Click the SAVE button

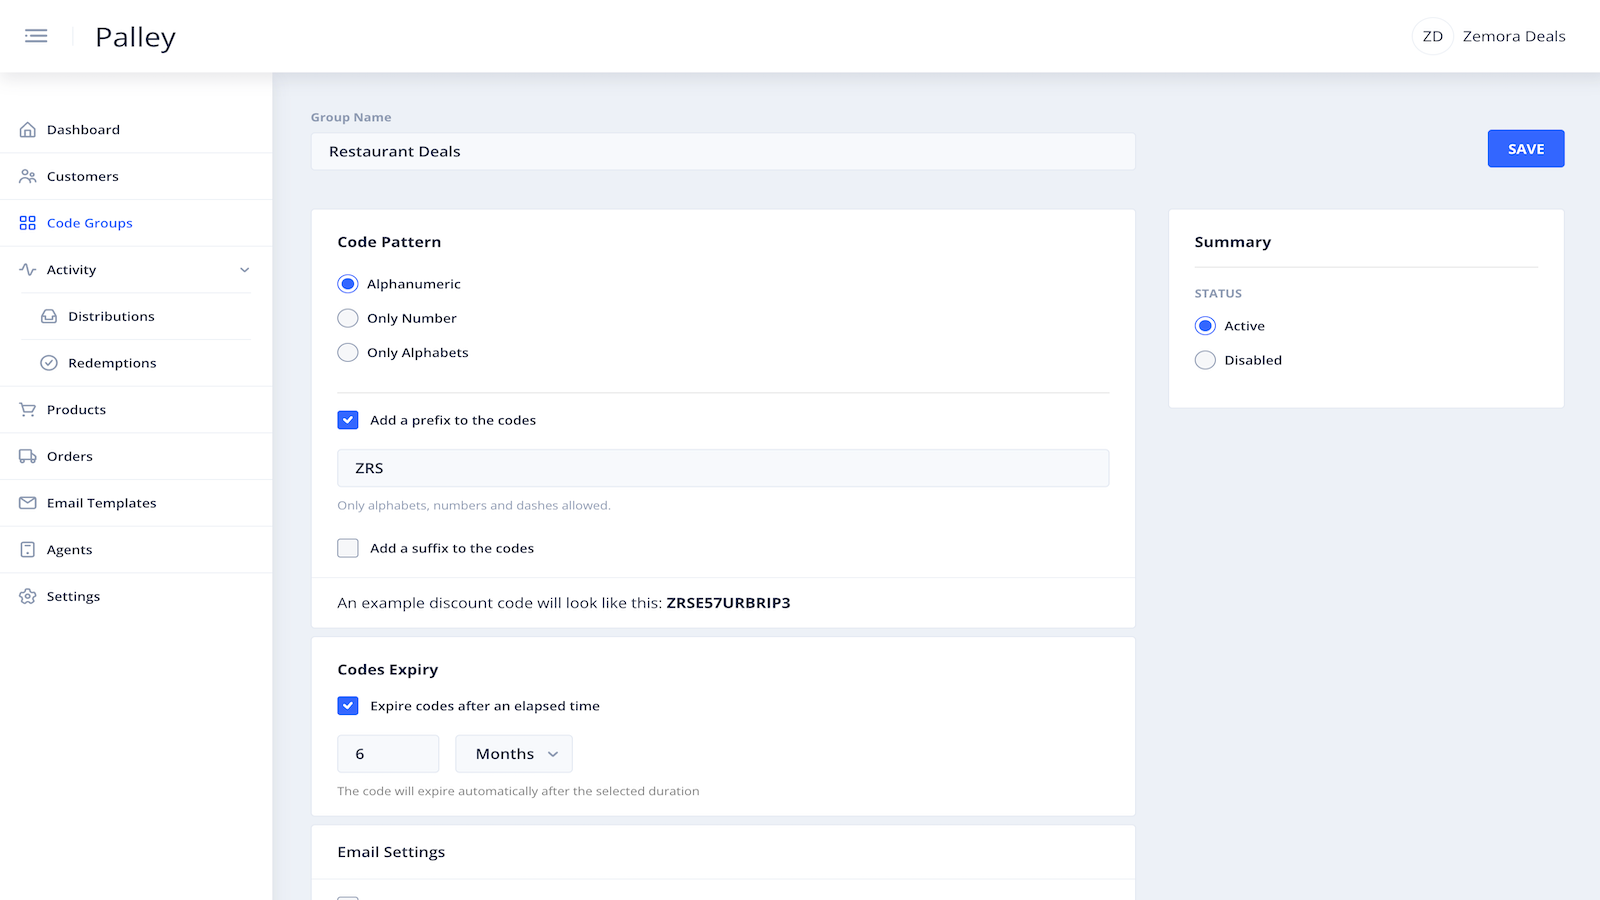pyautogui.click(x=1526, y=149)
